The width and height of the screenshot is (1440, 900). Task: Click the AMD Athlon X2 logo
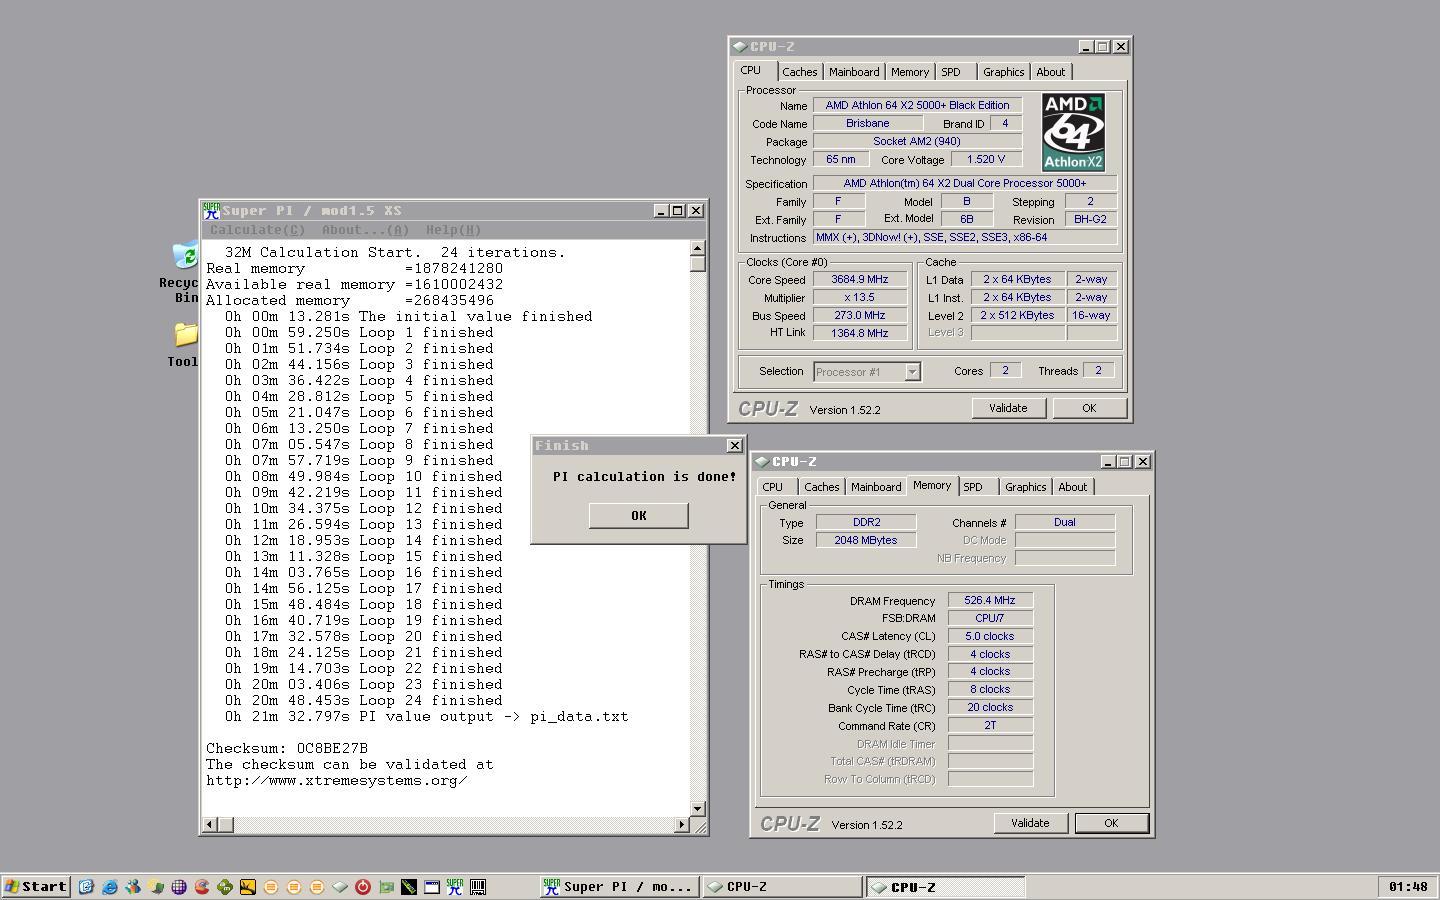coord(1073,132)
